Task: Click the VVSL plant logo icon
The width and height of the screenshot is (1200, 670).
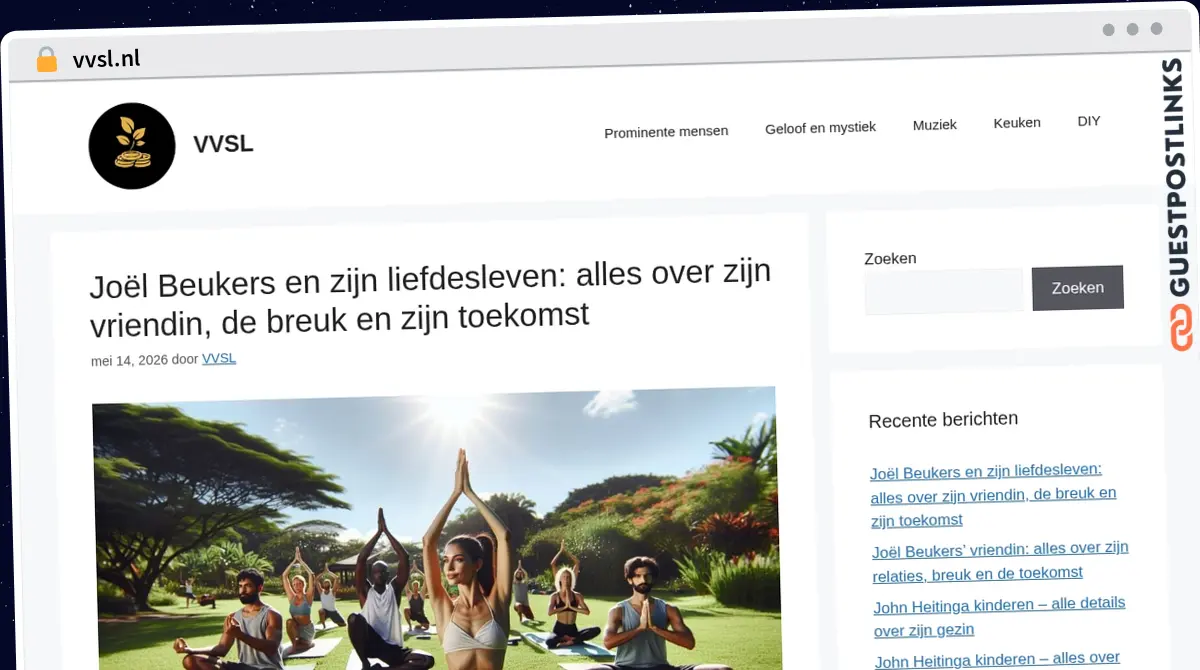Action: pyautogui.click(x=132, y=146)
